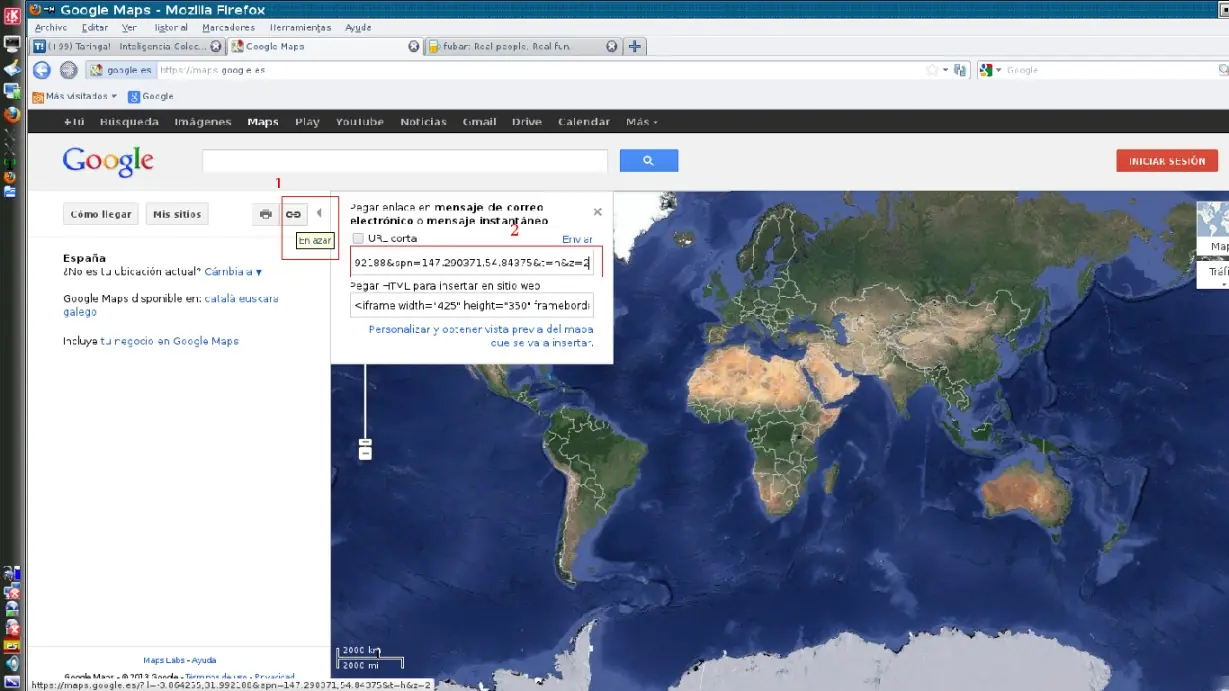The height and width of the screenshot is (691, 1229).
Task: Expand the Más dropdown in Google bar
Action: [x=642, y=122]
